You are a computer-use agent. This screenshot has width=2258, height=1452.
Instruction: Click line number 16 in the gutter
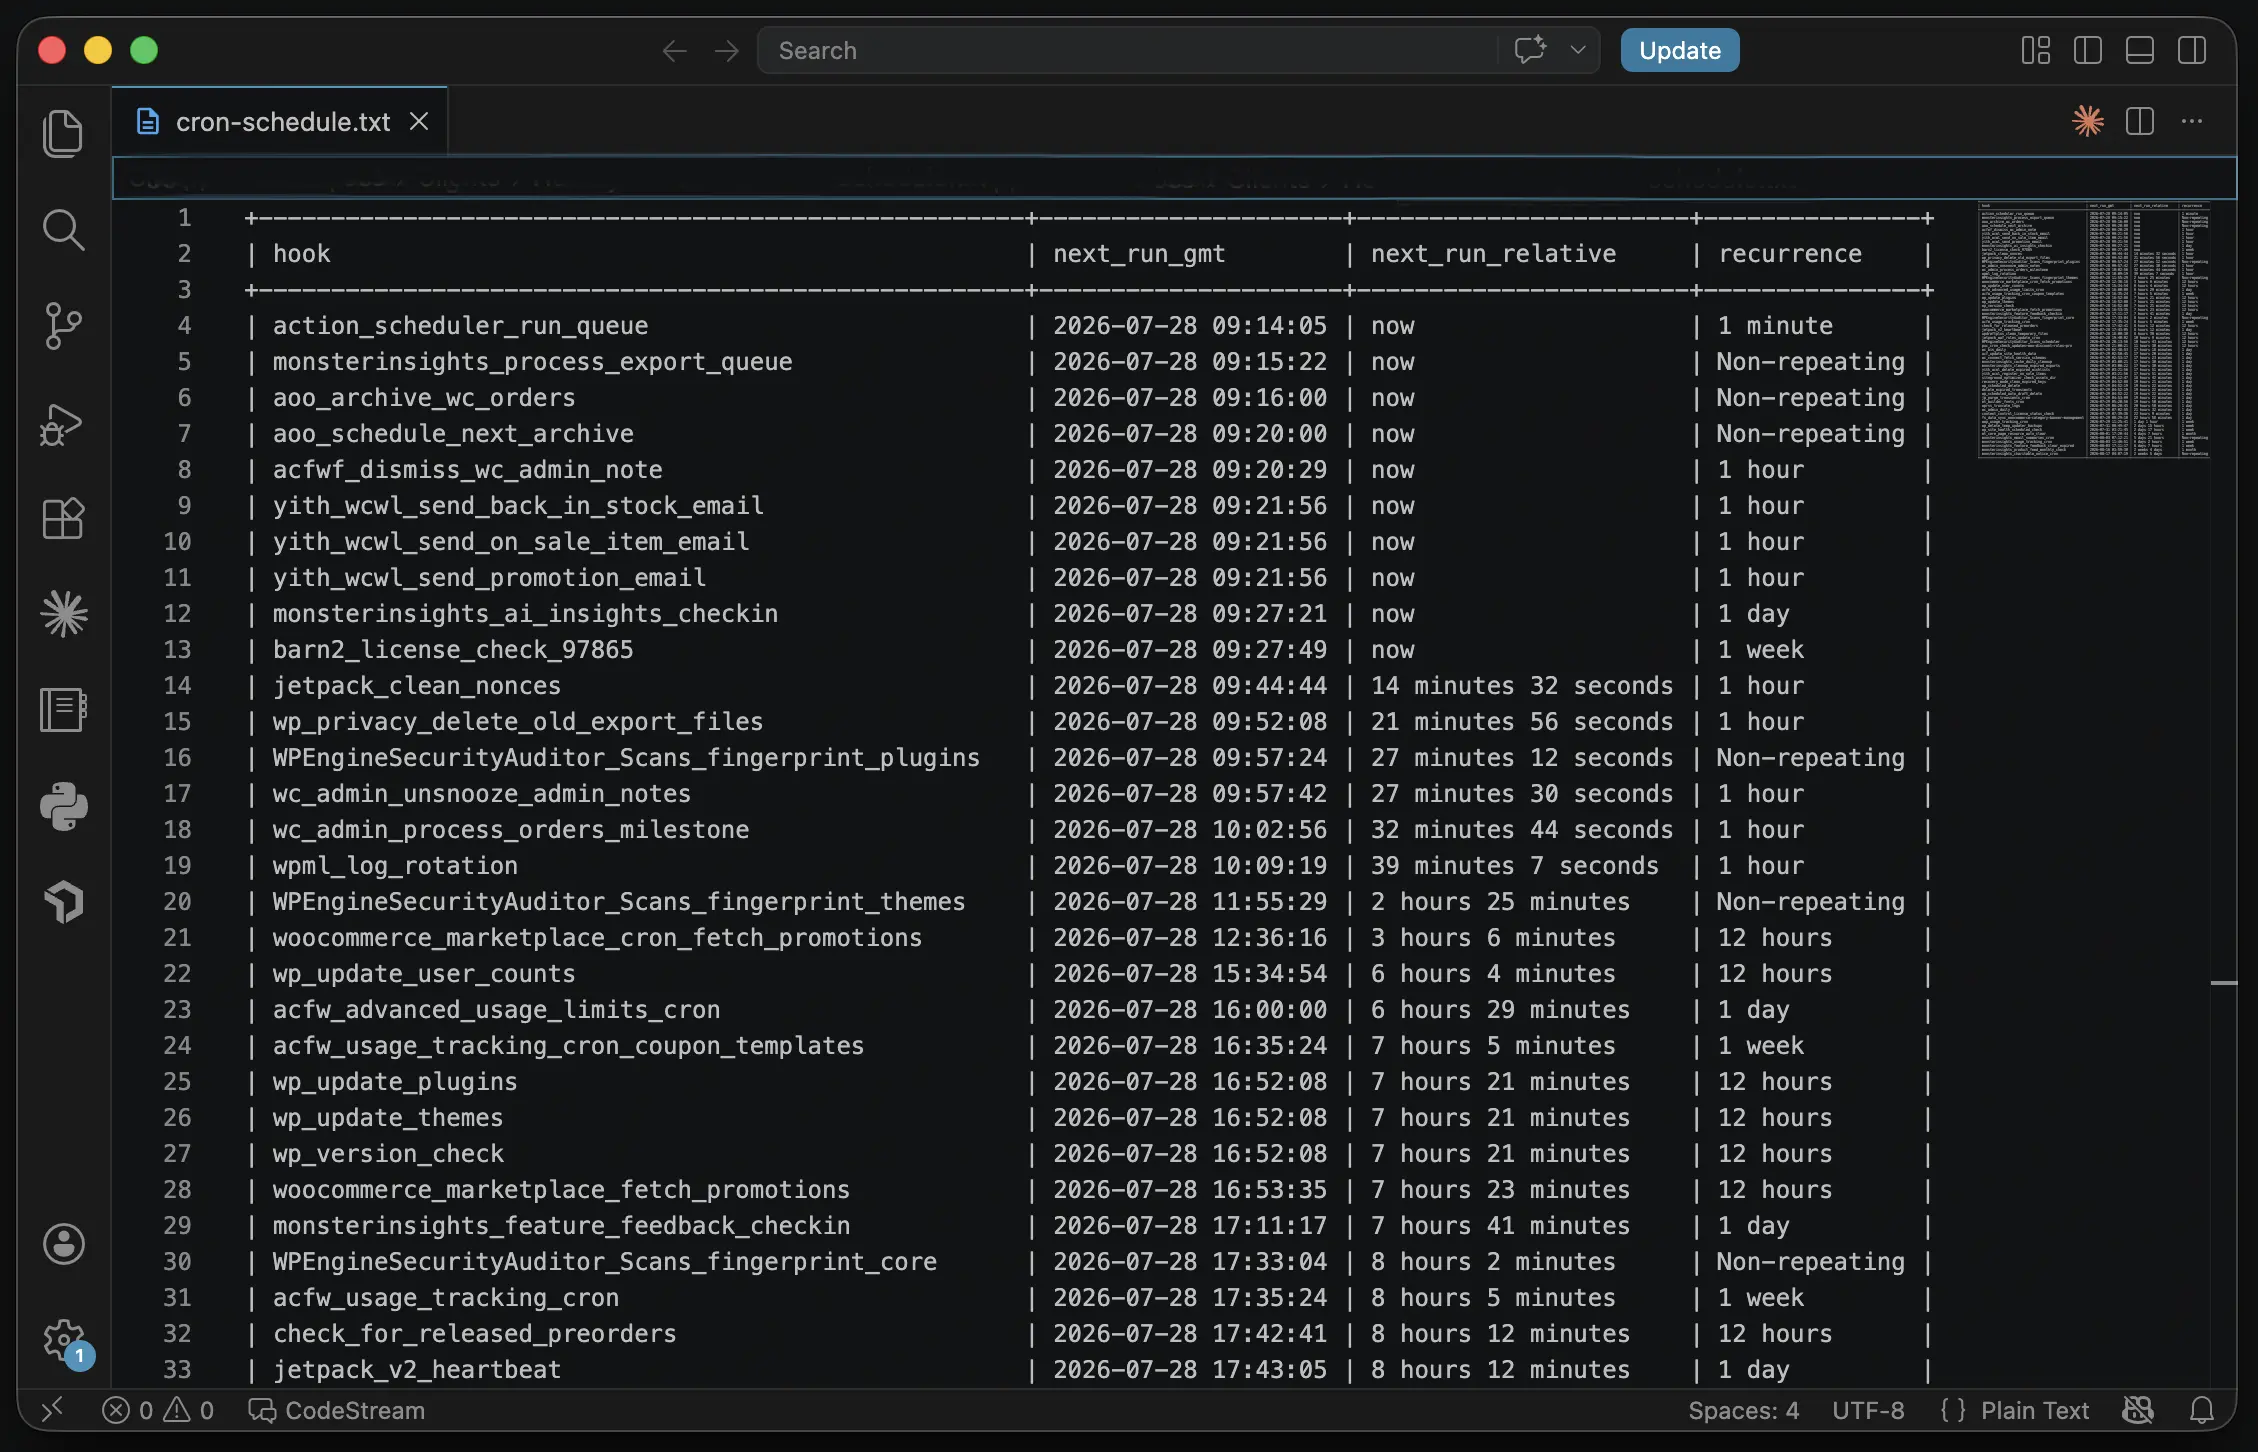pyautogui.click(x=177, y=758)
